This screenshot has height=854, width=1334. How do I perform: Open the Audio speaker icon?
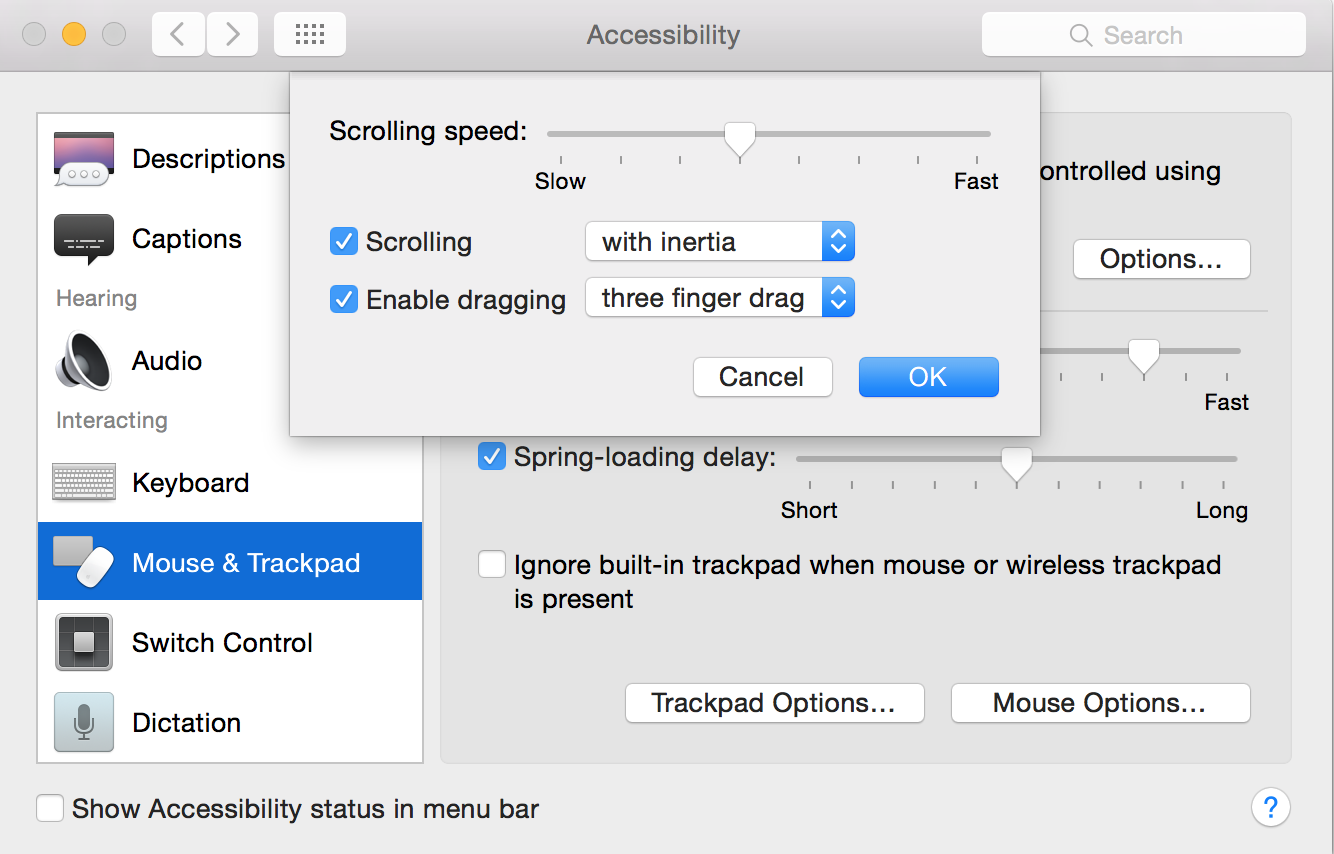[83, 361]
